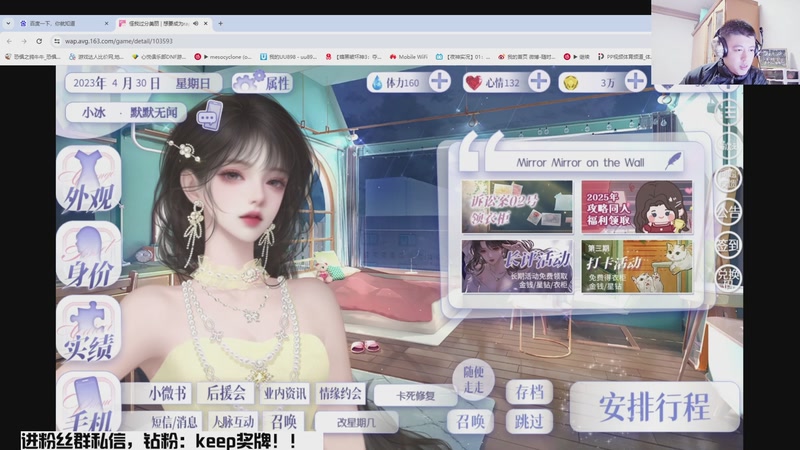Open the 短信/消息 messages button
Viewport: 800px width, 450px height.
pos(174,422)
